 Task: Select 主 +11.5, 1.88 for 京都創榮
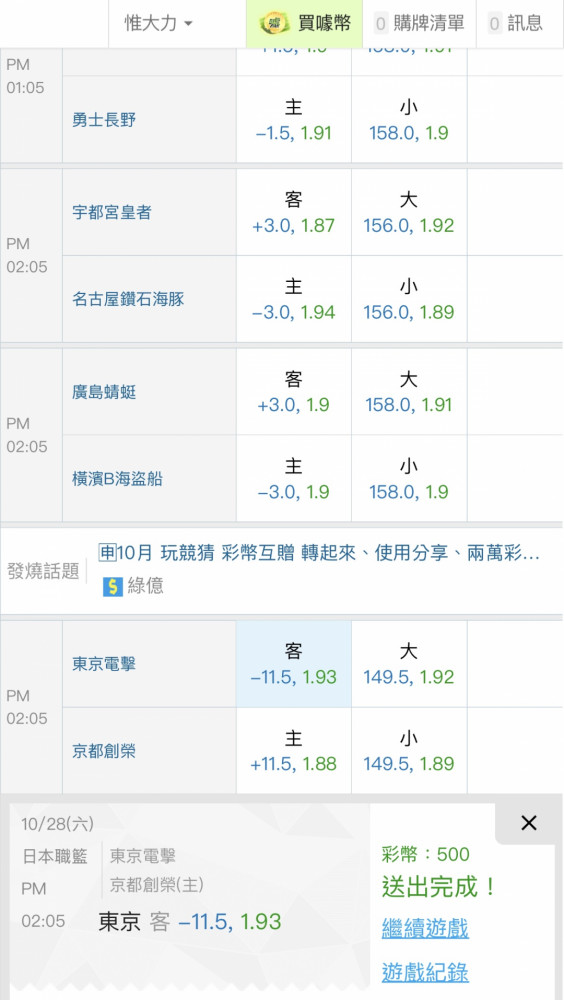(293, 751)
